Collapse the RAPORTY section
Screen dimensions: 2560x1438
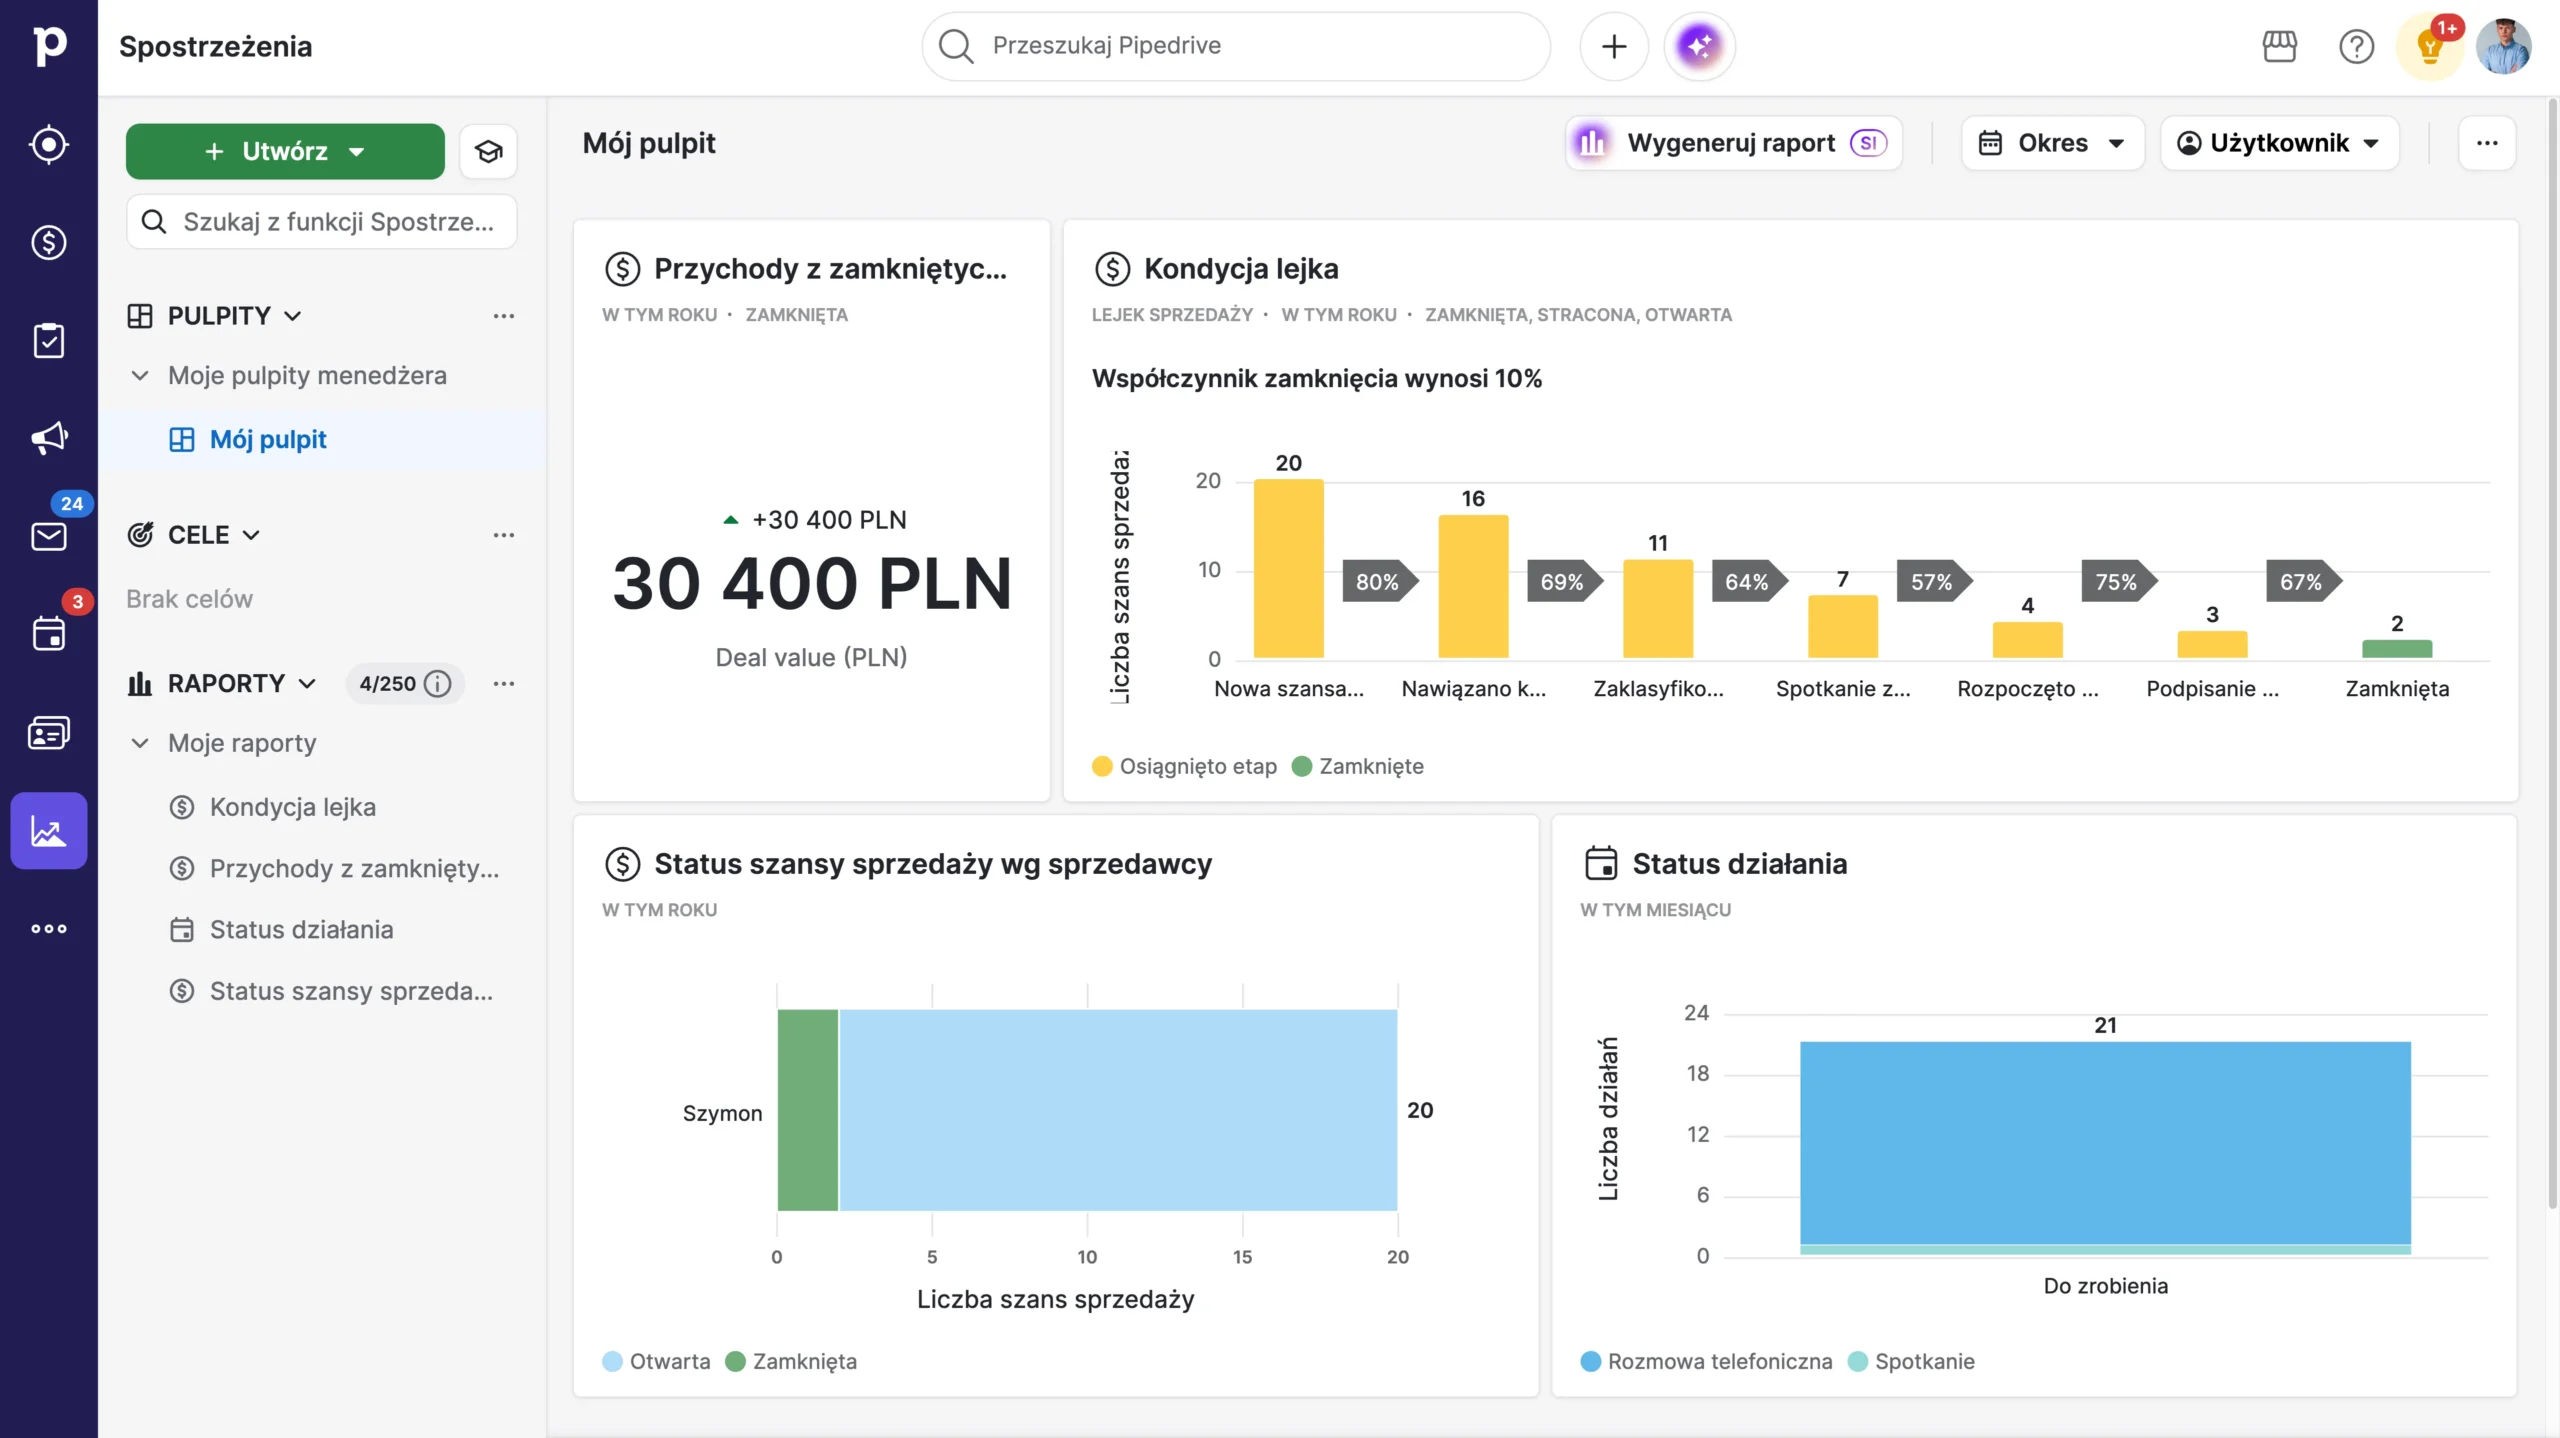[307, 684]
